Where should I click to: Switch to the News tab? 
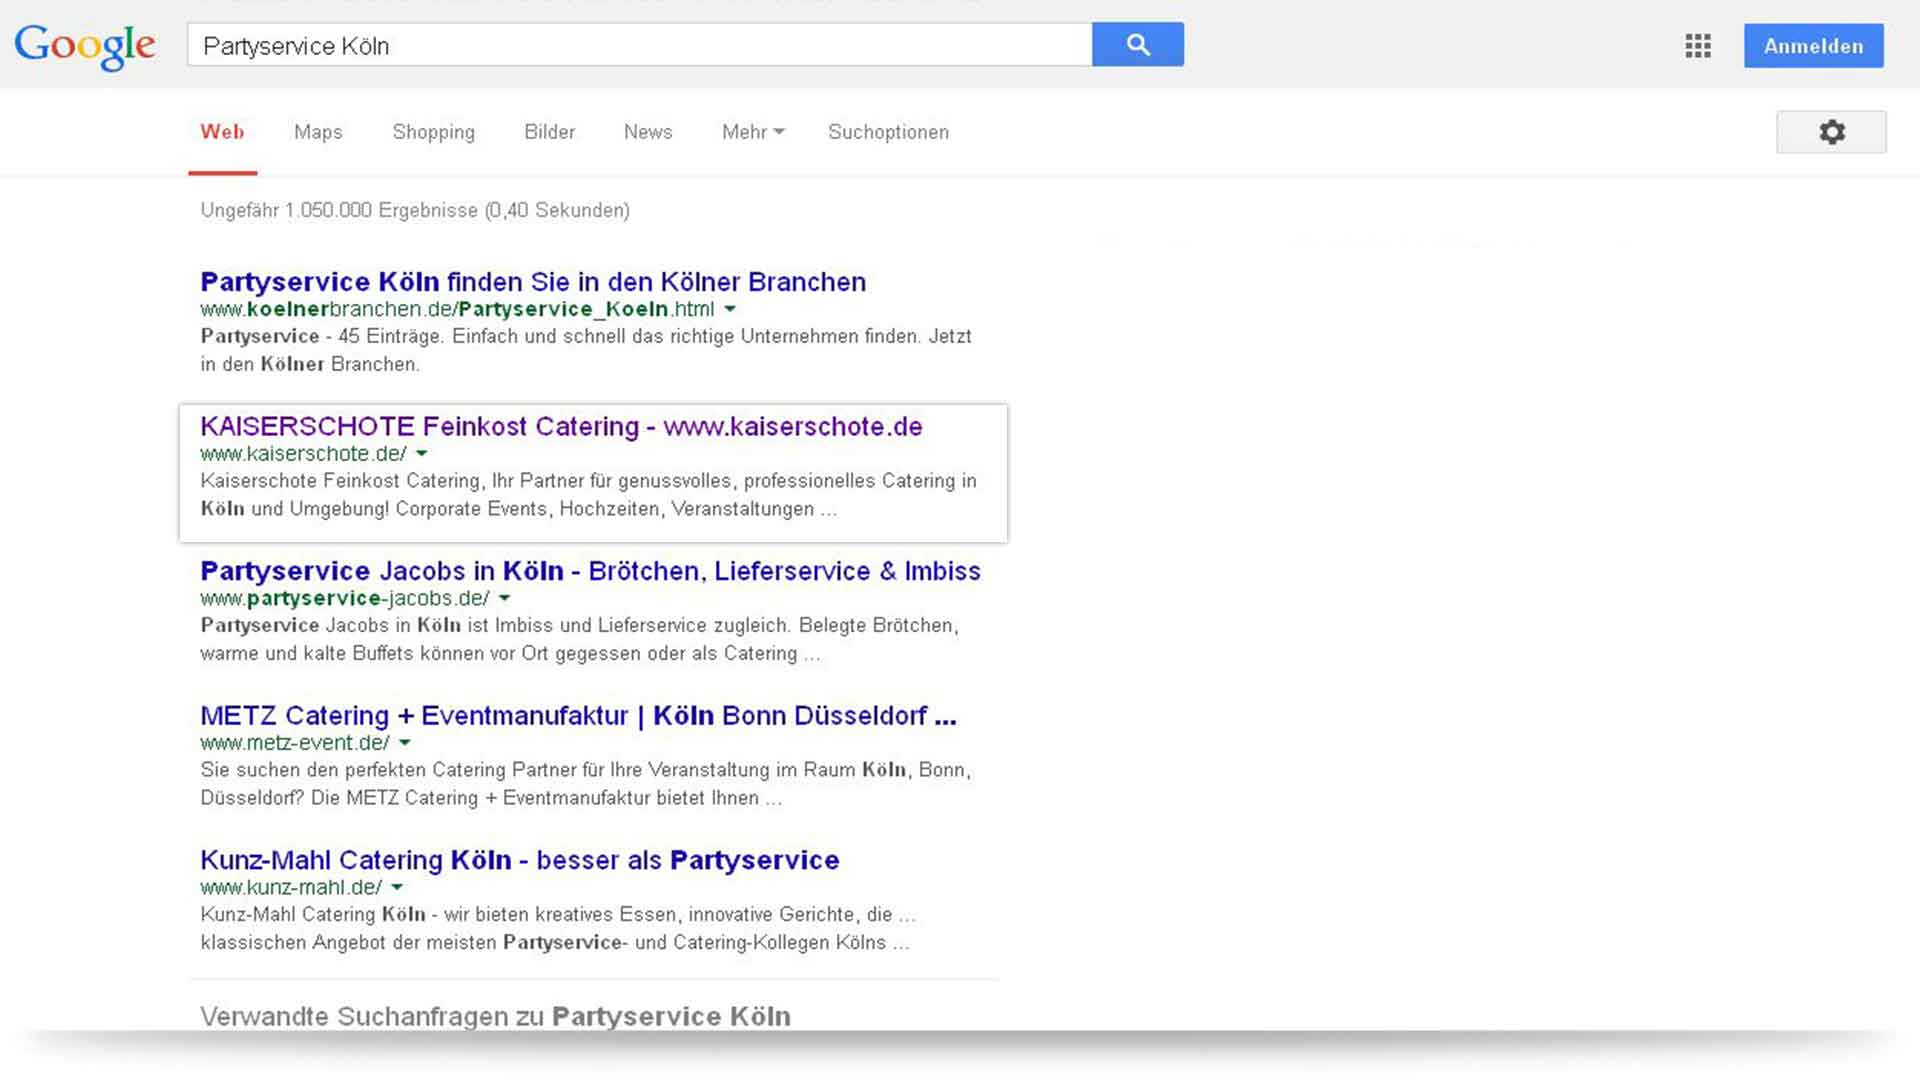pyautogui.click(x=647, y=132)
